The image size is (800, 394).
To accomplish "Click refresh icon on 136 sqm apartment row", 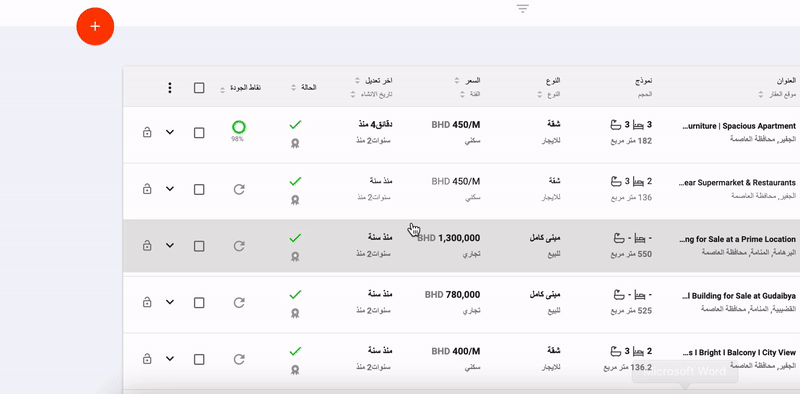I will [x=239, y=190].
